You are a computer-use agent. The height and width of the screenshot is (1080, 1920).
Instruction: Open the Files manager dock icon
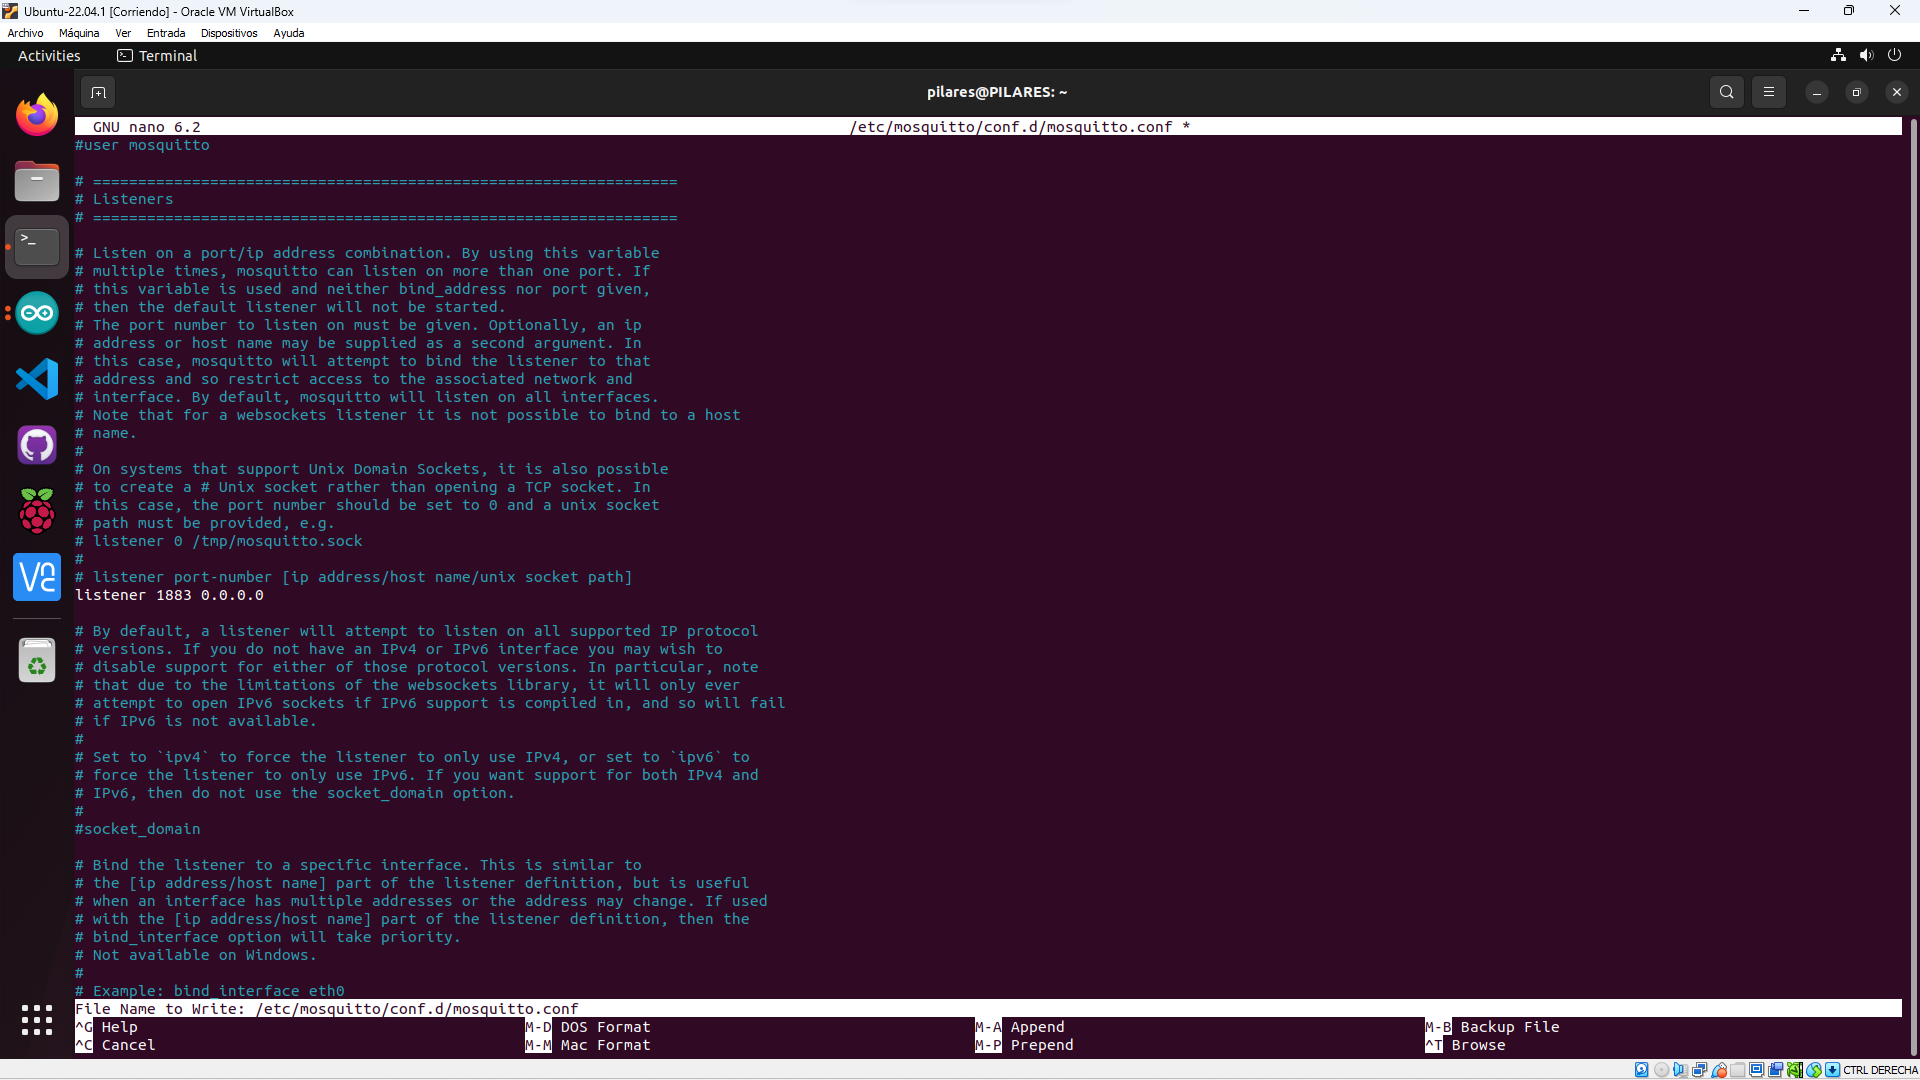[x=37, y=182]
